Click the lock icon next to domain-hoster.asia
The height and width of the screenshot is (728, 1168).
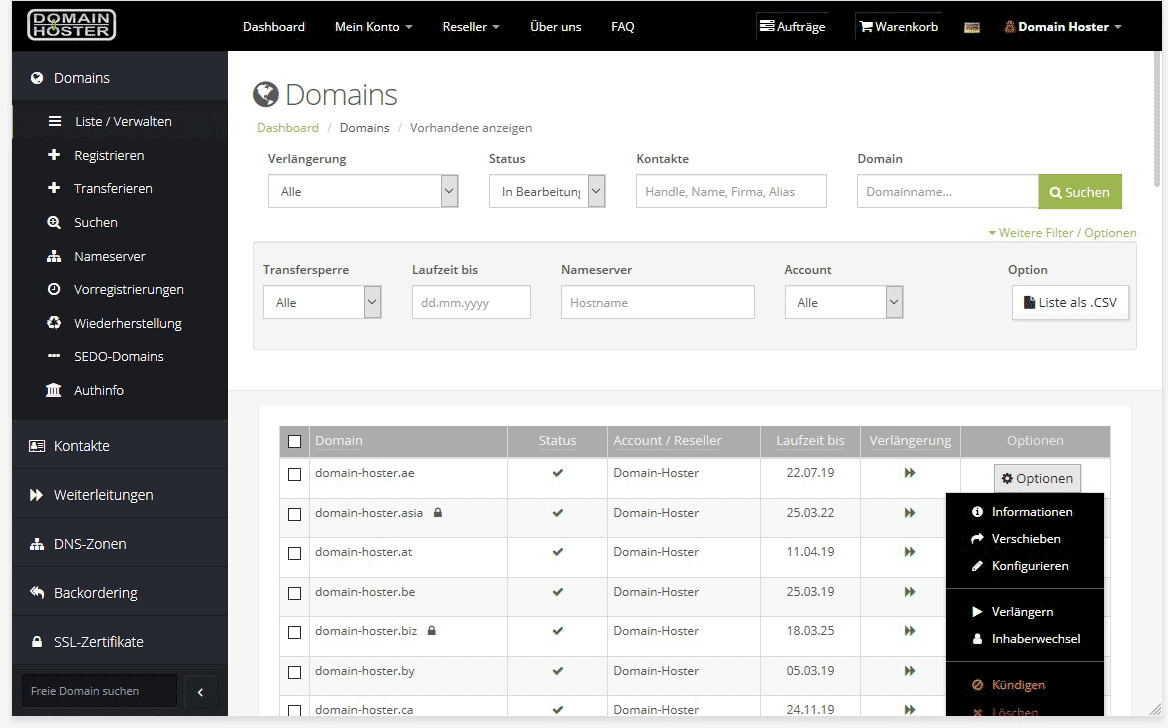point(438,513)
